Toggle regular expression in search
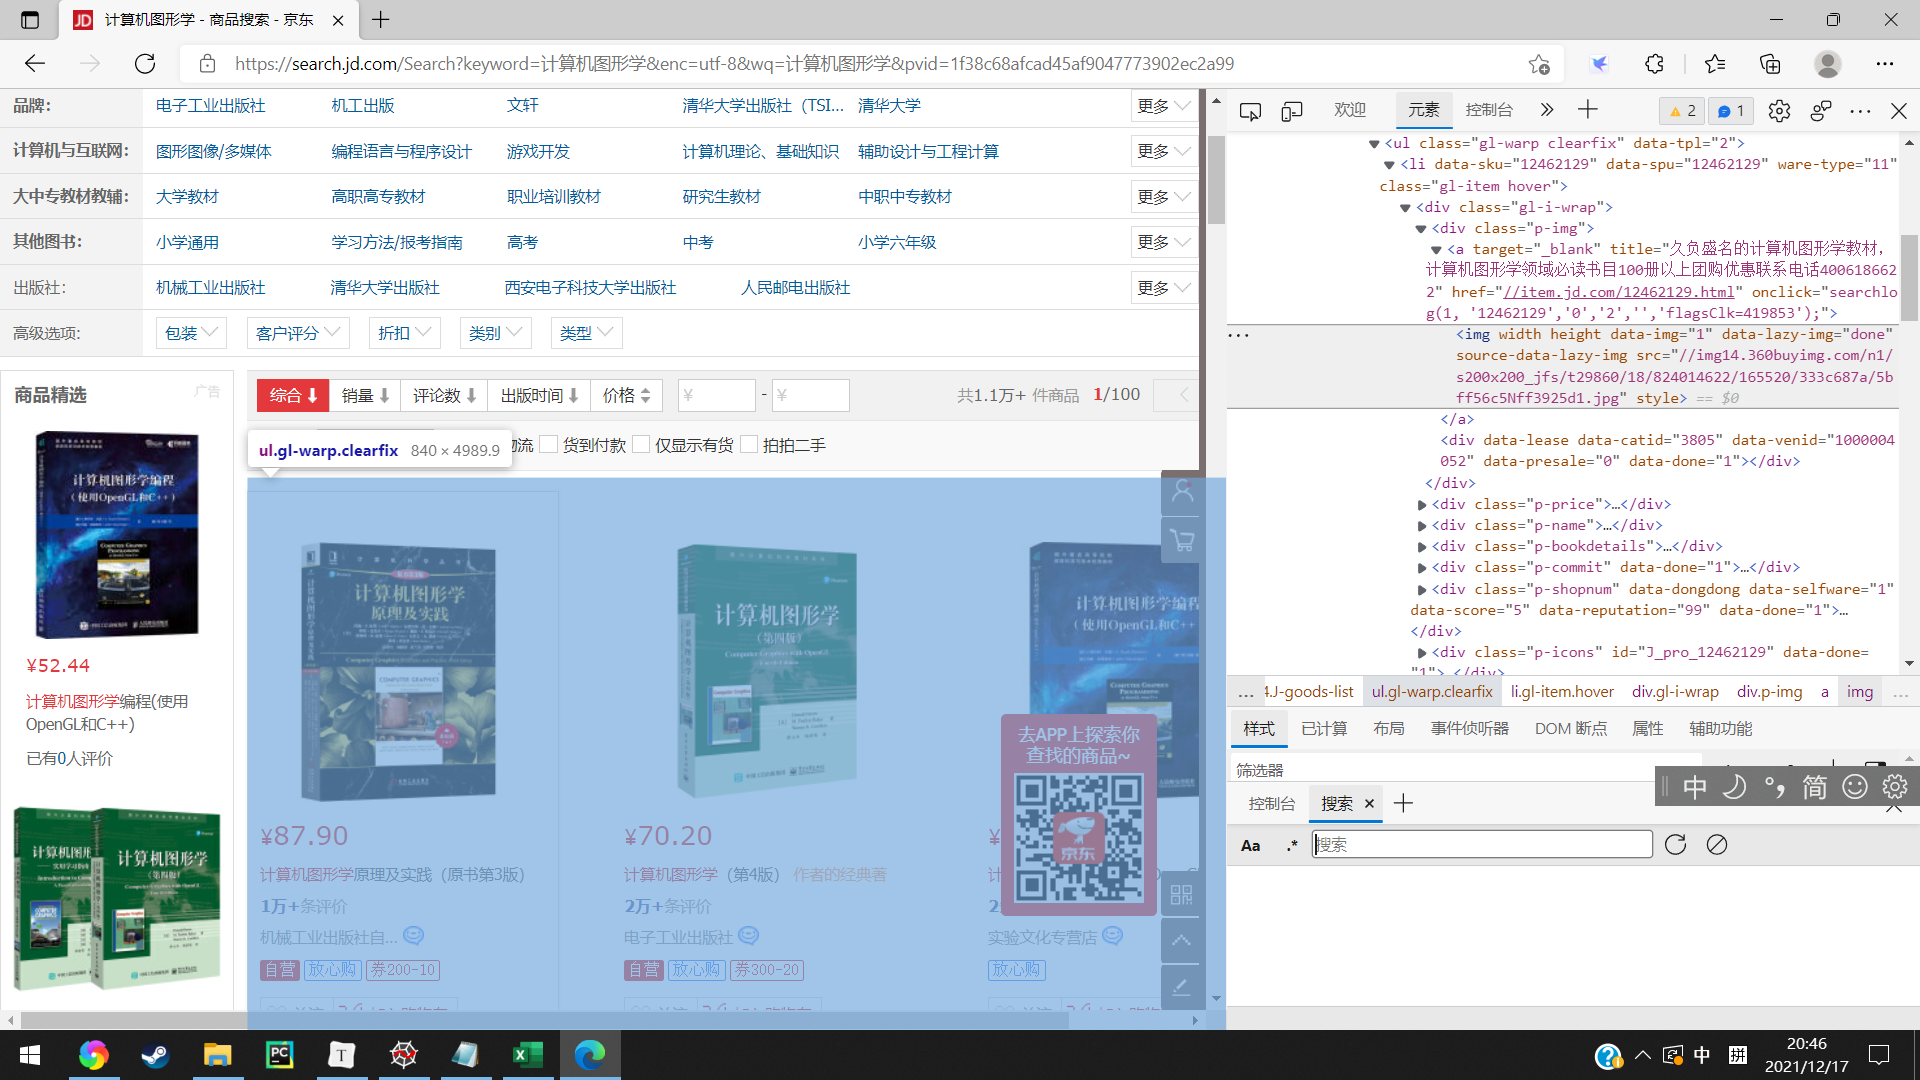The width and height of the screenshot is (1920, 1080). coord(1292,846)
